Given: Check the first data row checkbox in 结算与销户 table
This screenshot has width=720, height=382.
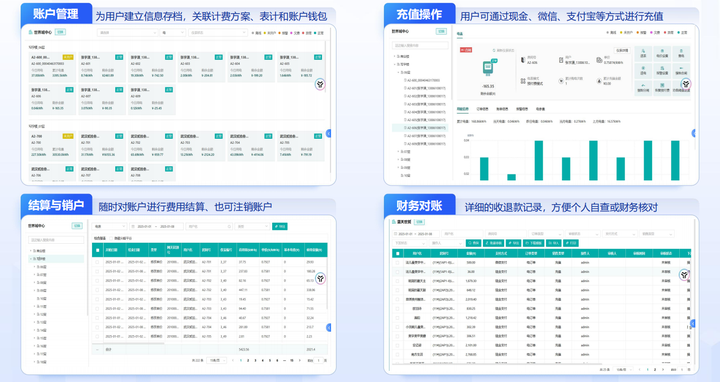Looking at the screenshot, I should 97,262.
